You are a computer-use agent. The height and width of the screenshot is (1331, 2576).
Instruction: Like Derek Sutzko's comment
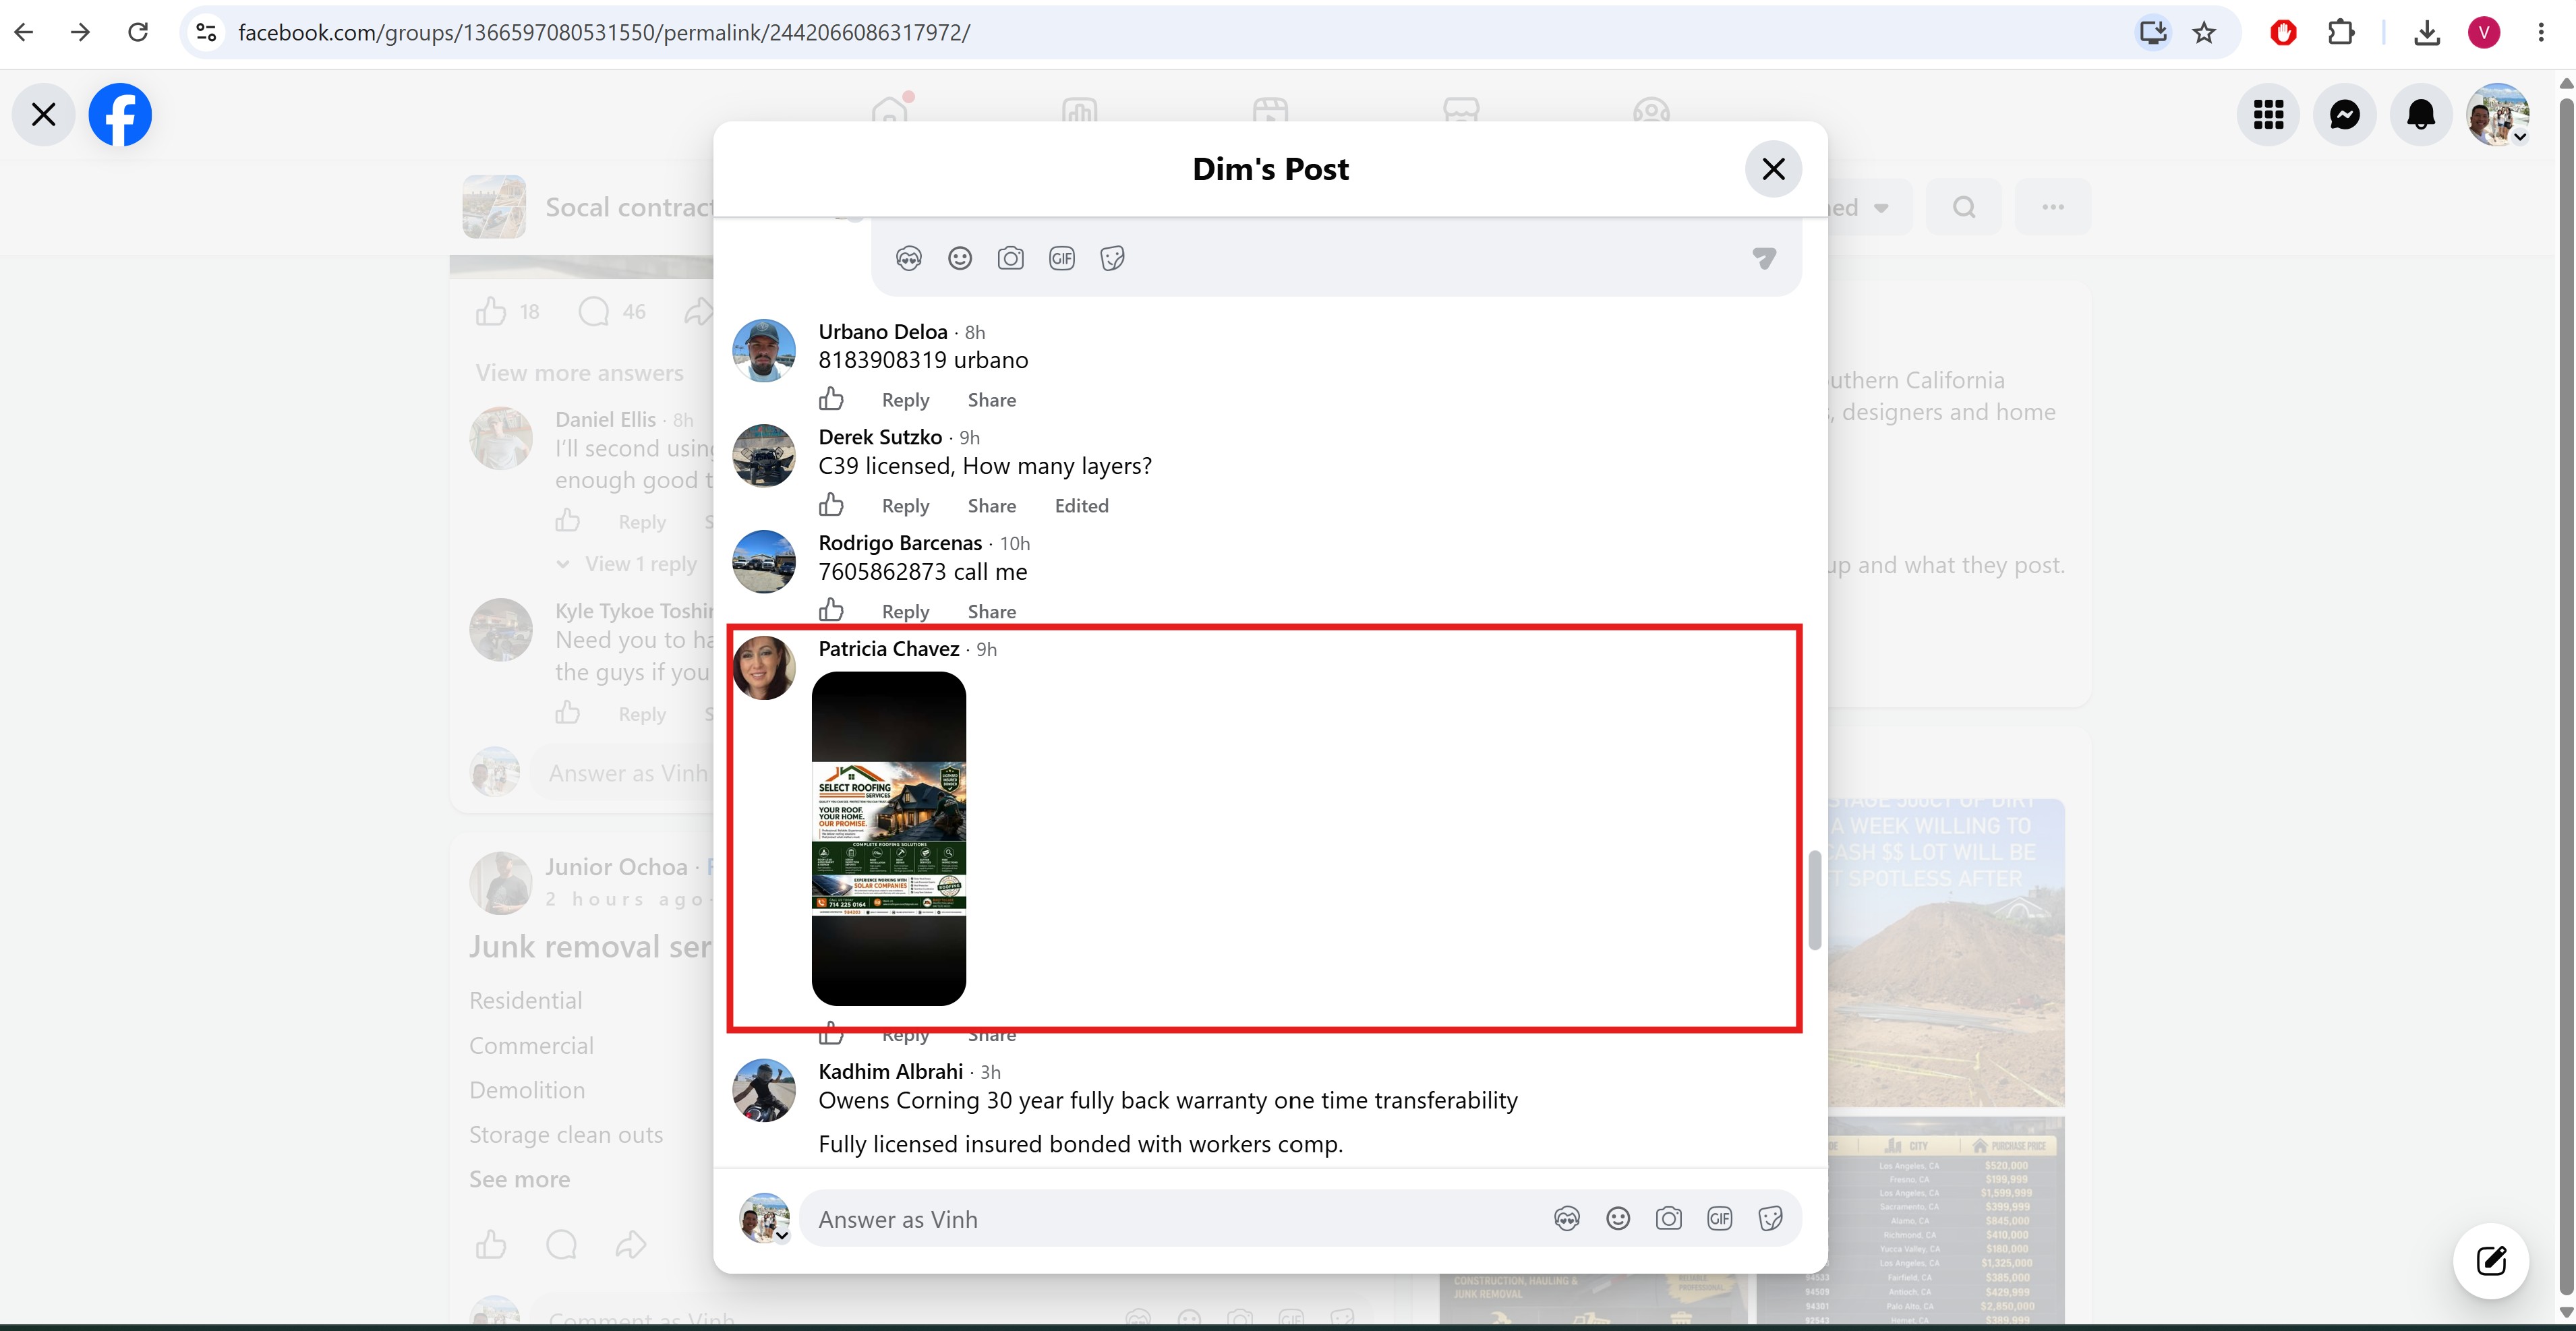[832, 505]
